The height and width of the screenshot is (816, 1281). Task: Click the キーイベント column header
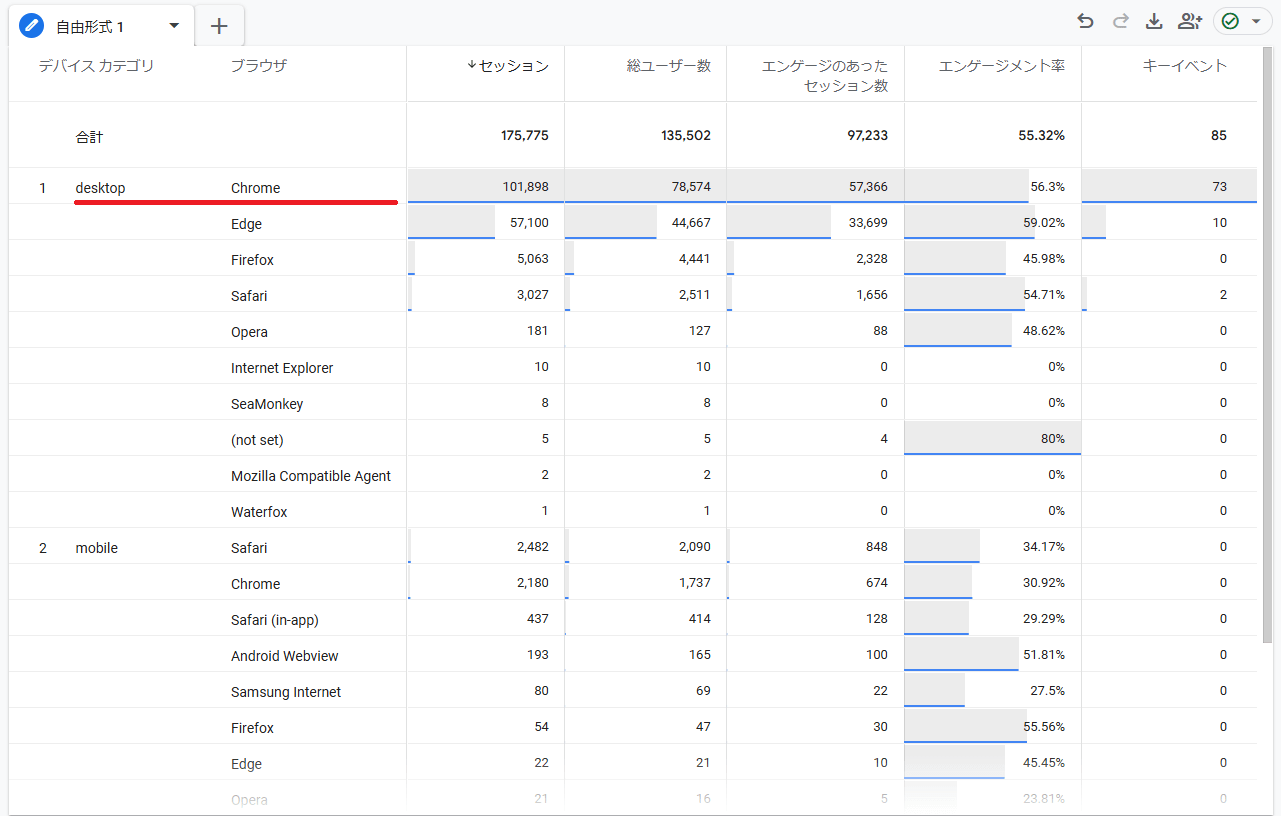(1184, 66)
